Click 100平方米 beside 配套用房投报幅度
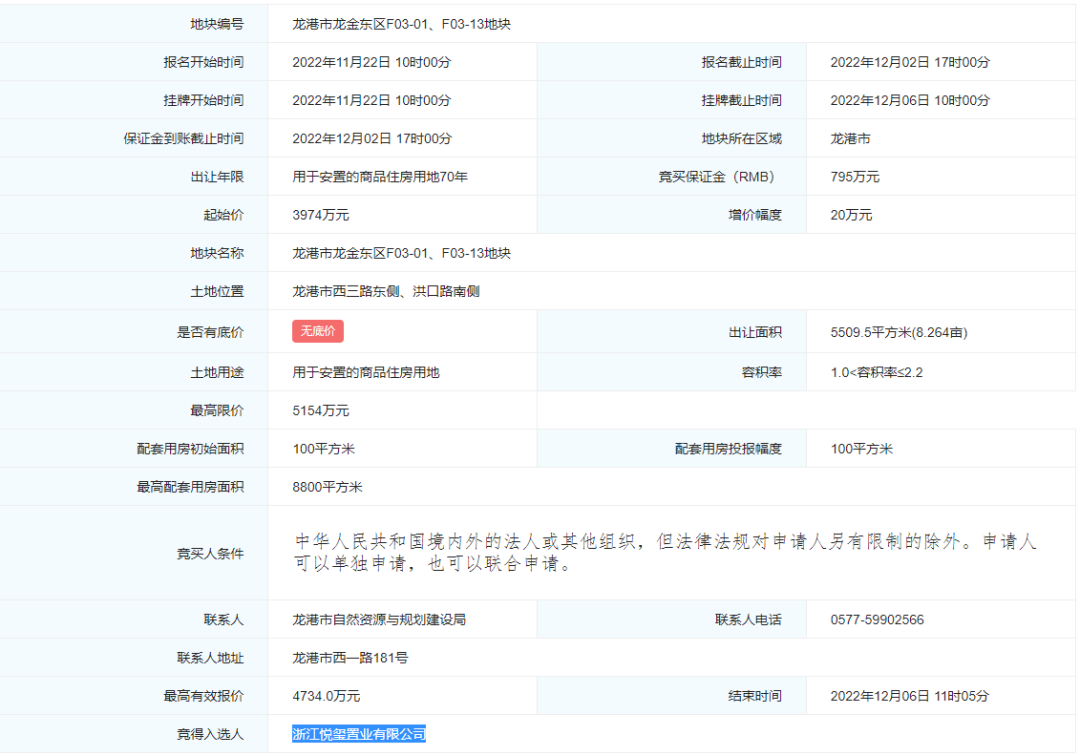Viewport: 1080px width, 756px height. pos(862,449)
